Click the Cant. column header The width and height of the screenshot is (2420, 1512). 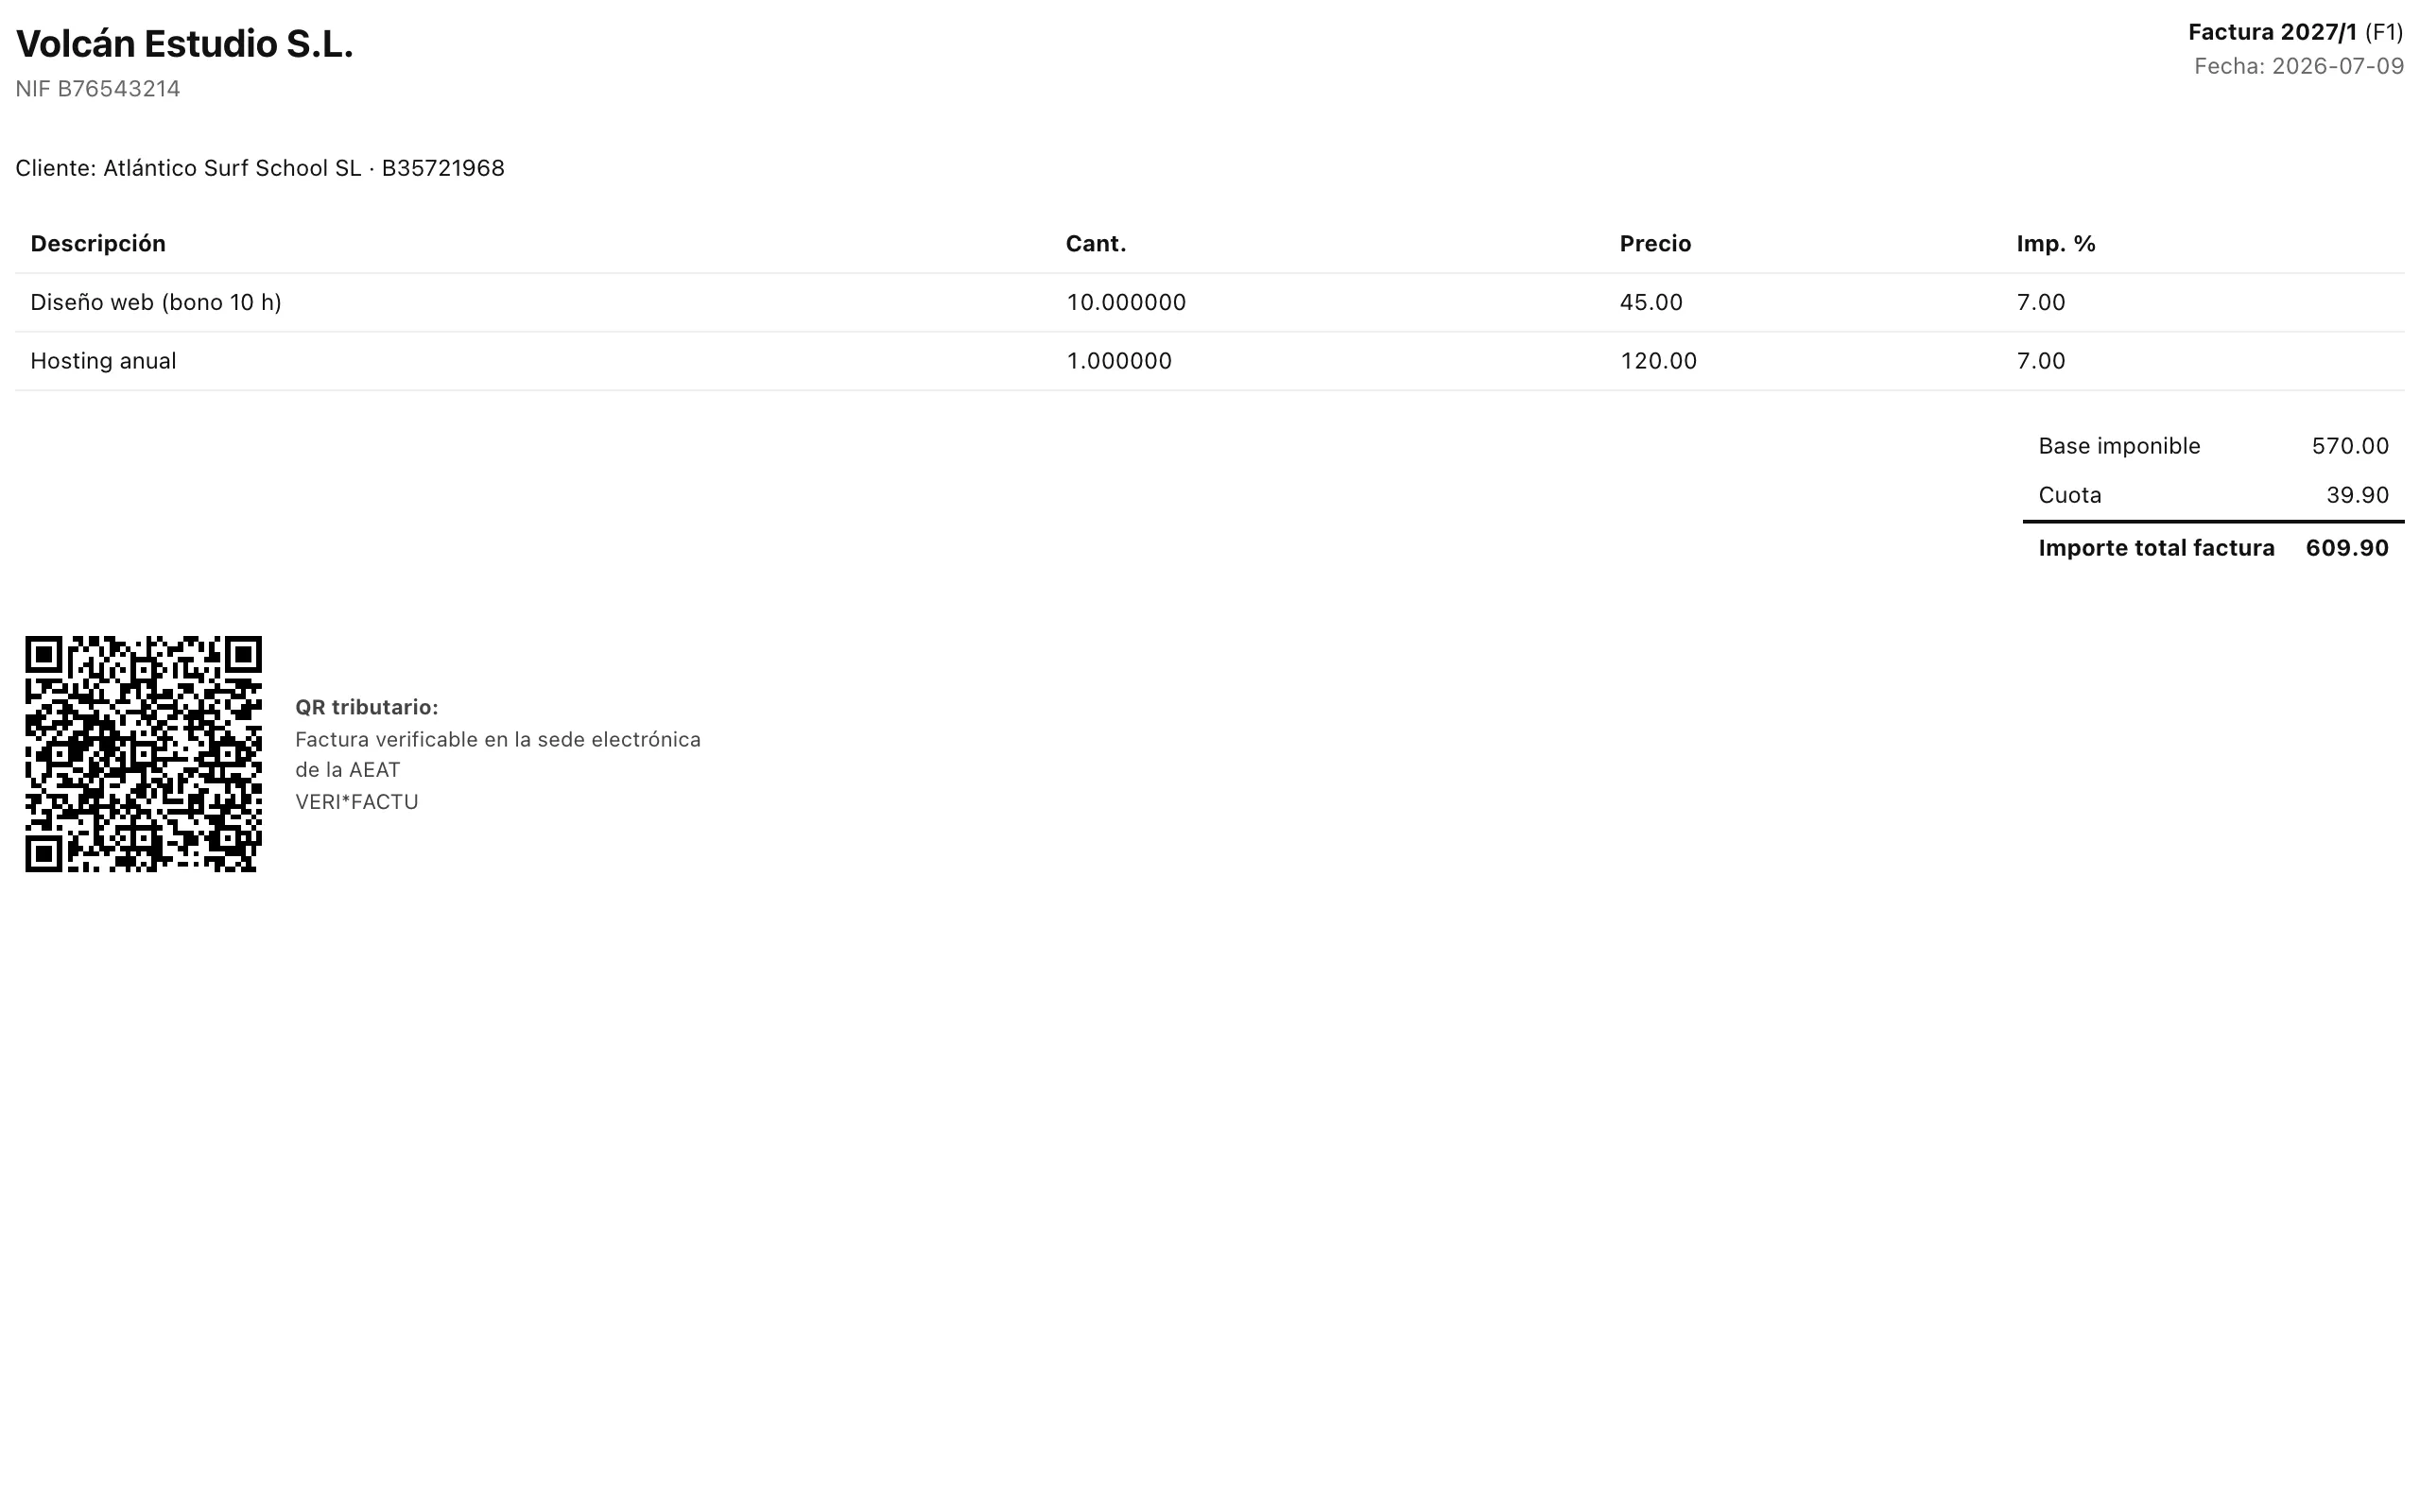(x=1096, y=244)
